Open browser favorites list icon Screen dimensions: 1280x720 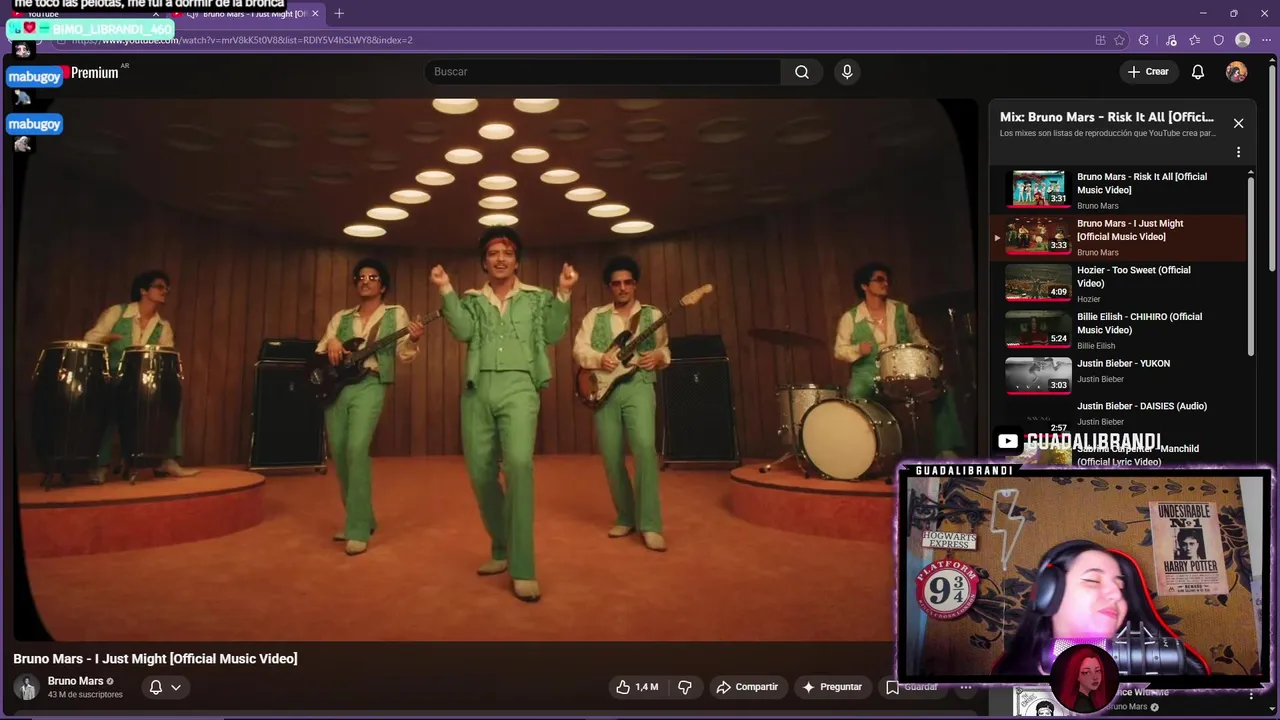pos(1195,40)
